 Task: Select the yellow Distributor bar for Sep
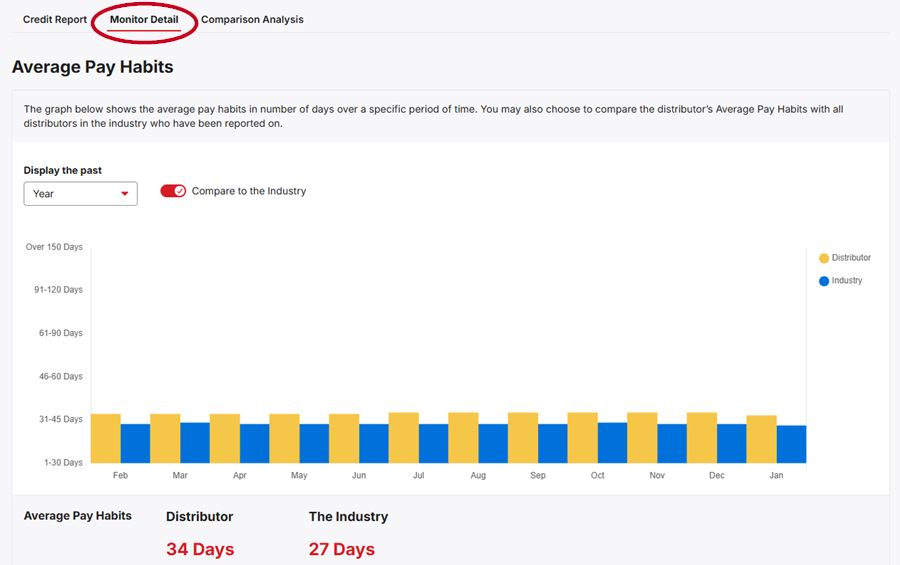click(x=523, y=438)
